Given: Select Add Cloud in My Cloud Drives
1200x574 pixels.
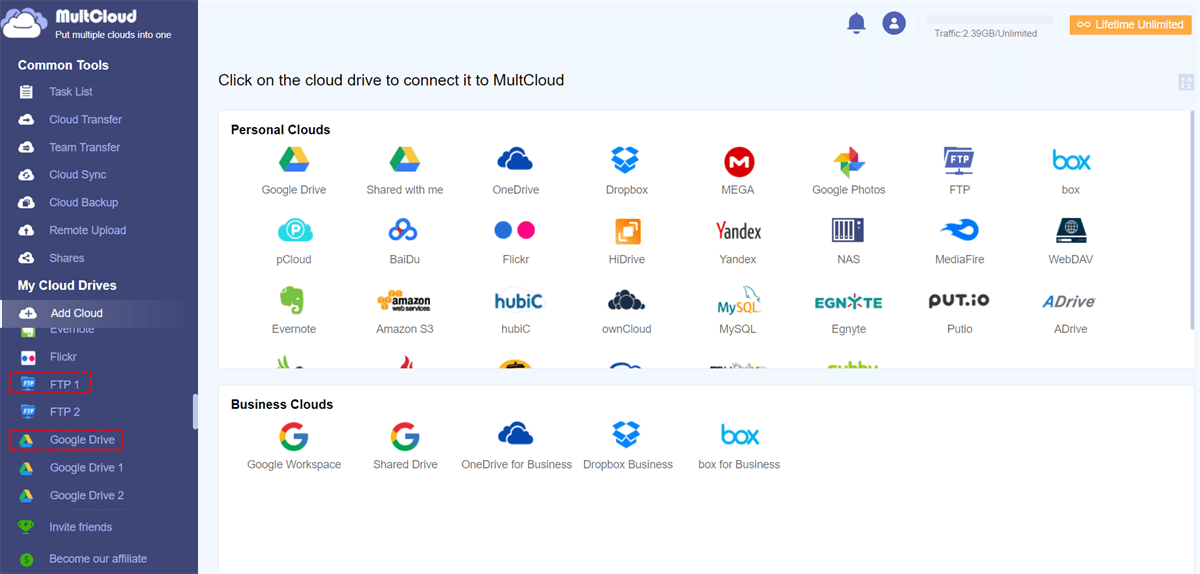Looking at the screenshot, I should click(x=99, y=313).
